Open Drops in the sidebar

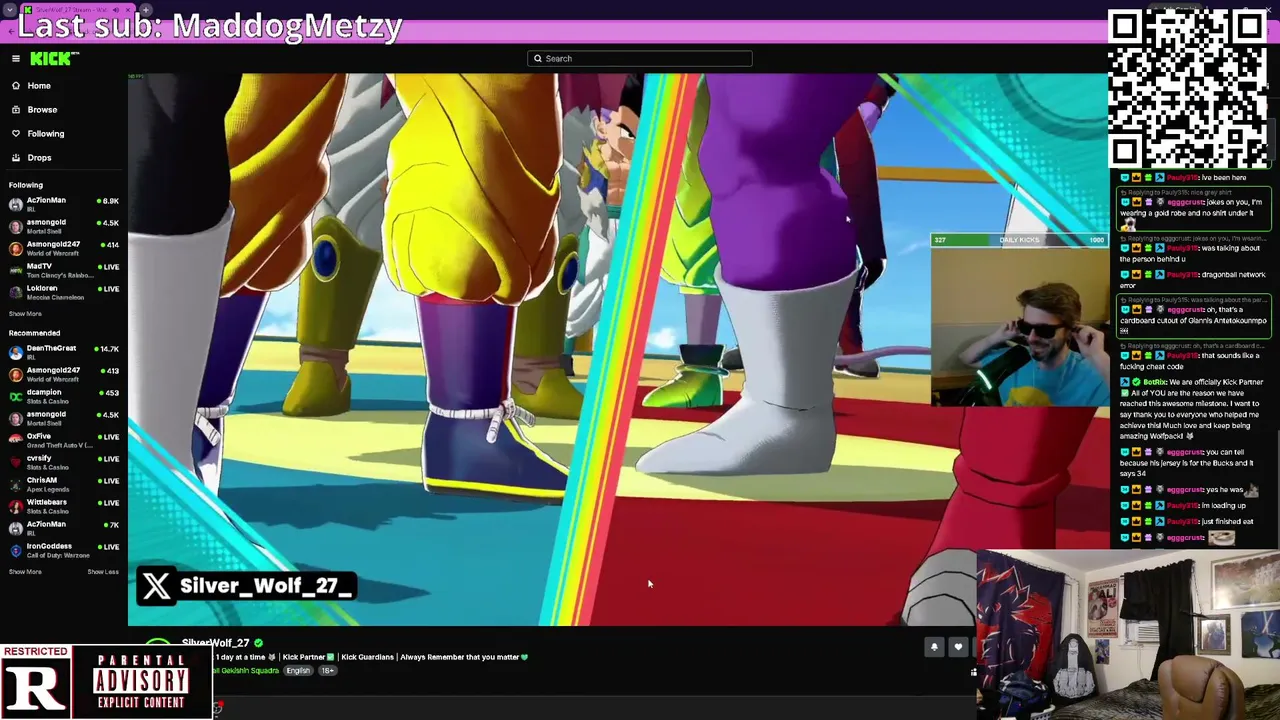coord(39,158)
